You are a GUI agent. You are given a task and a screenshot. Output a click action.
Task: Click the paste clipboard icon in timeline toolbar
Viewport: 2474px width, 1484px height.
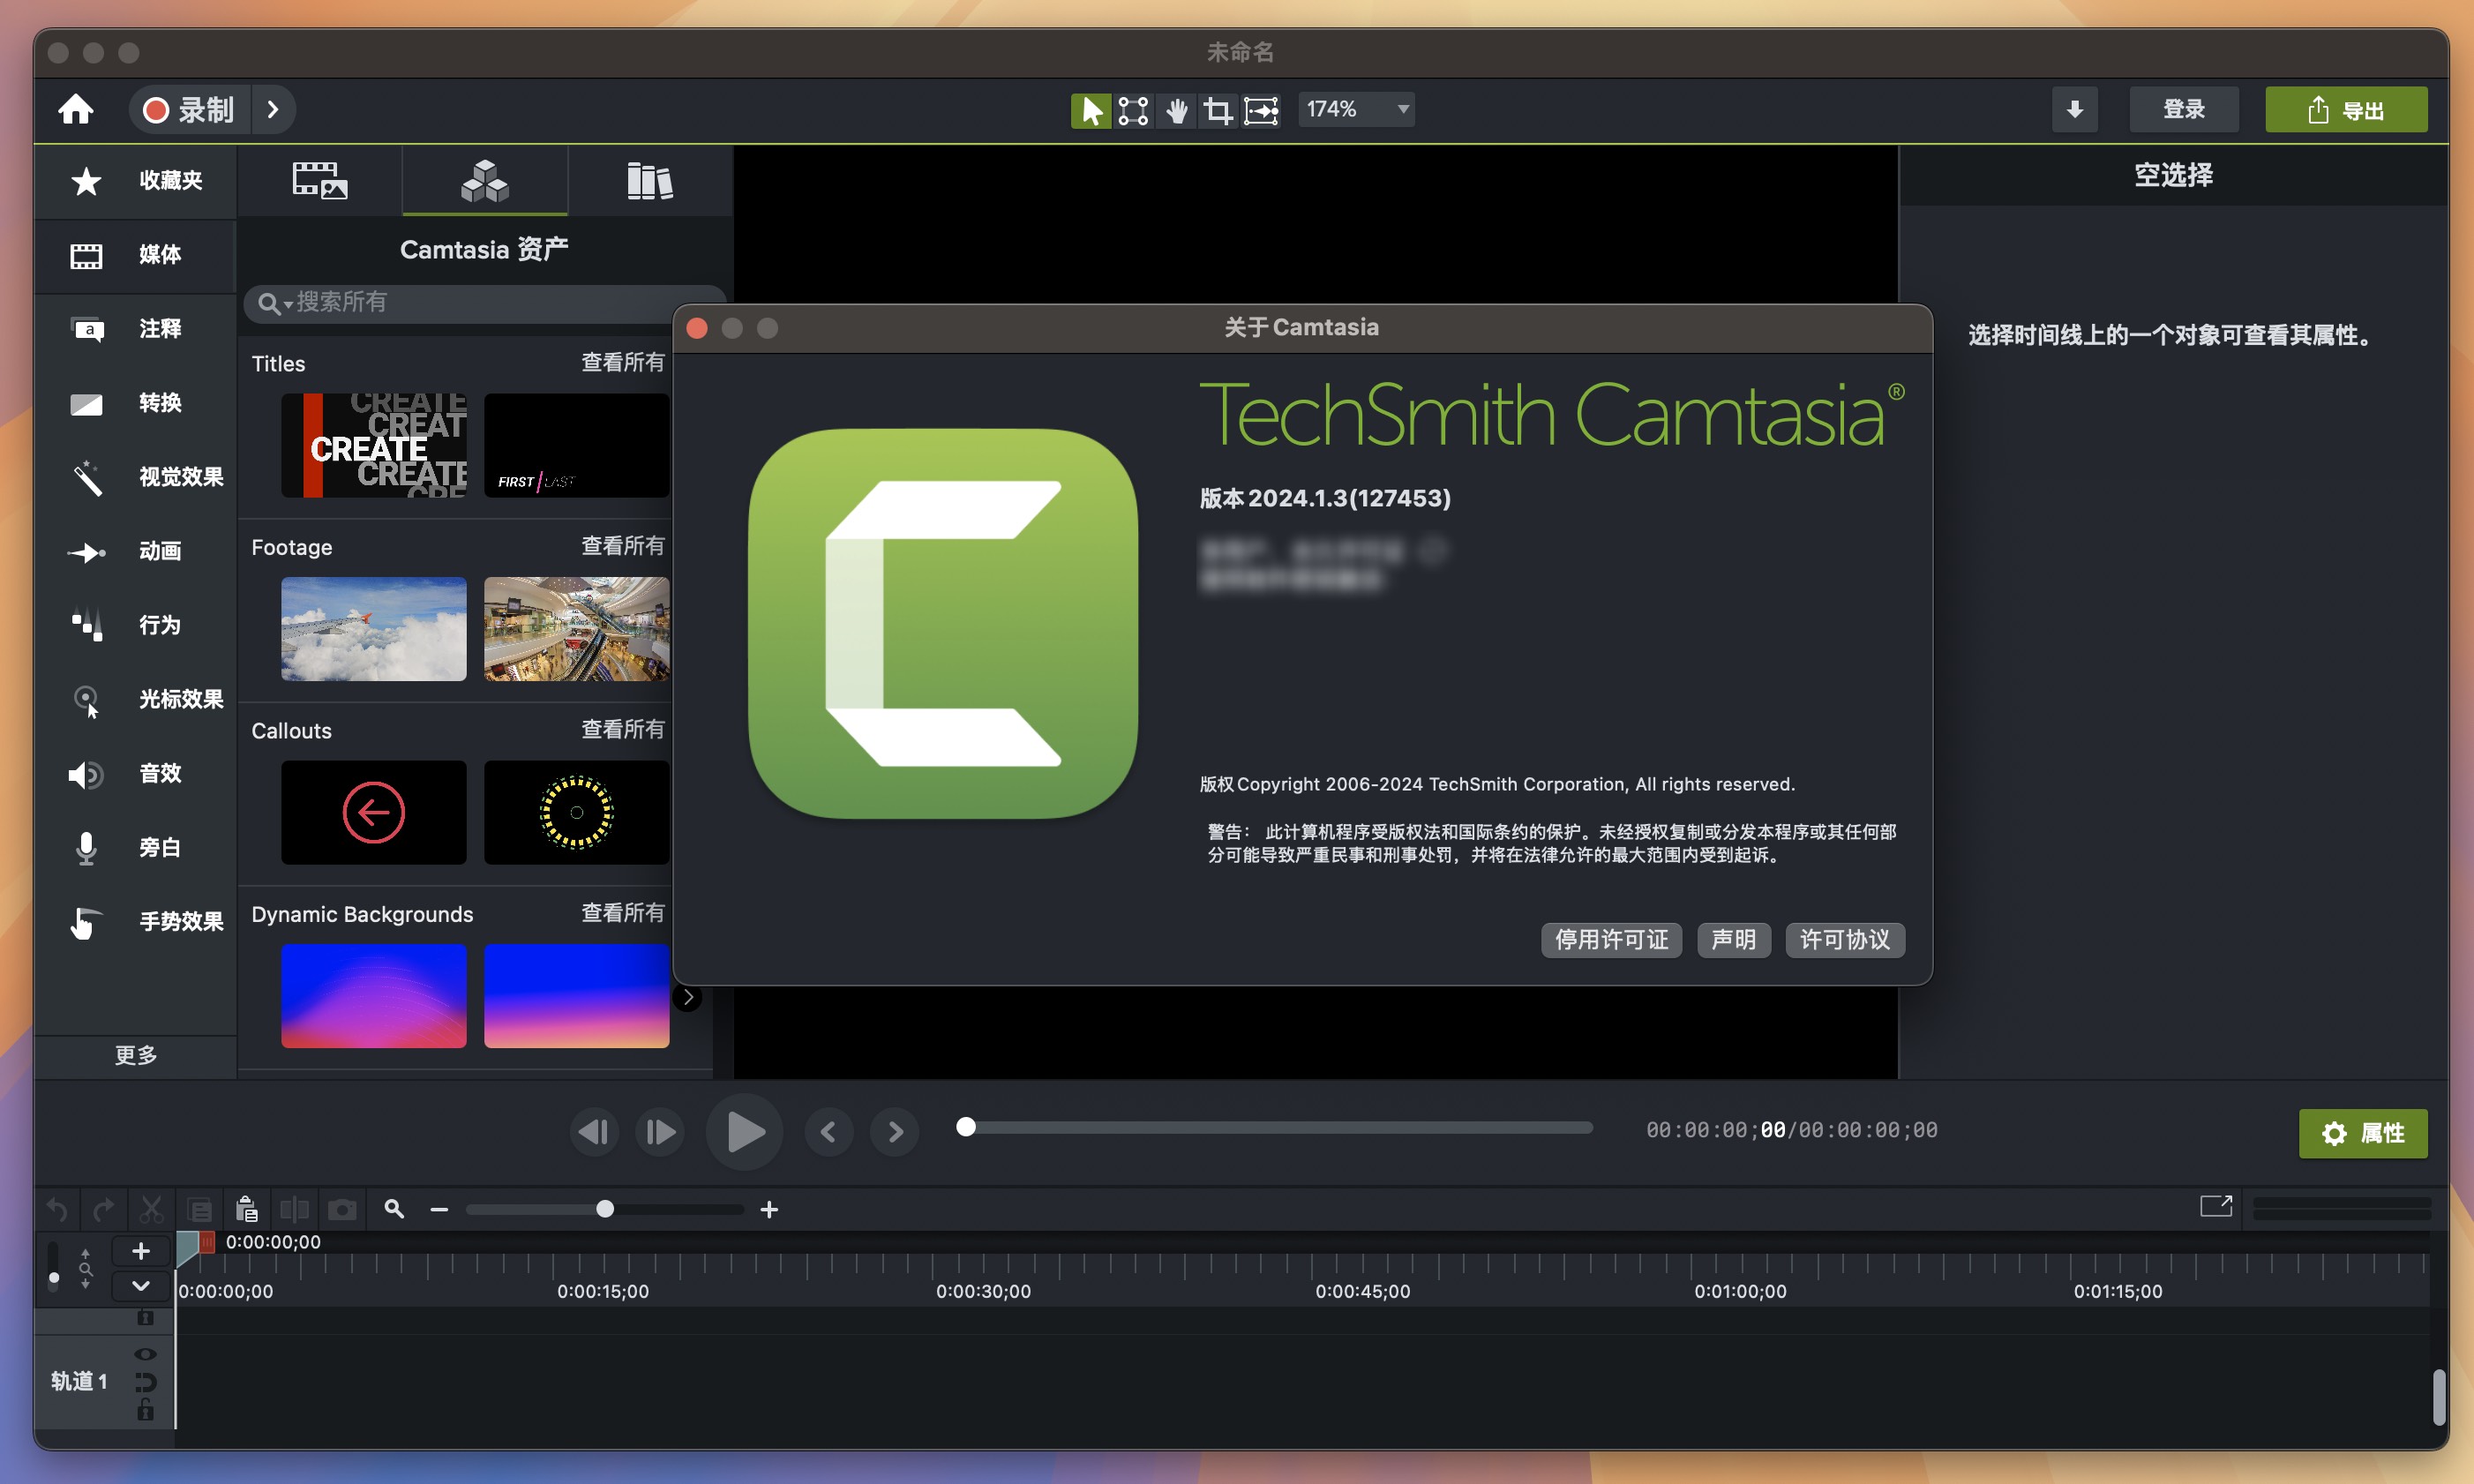(246, 1209)
